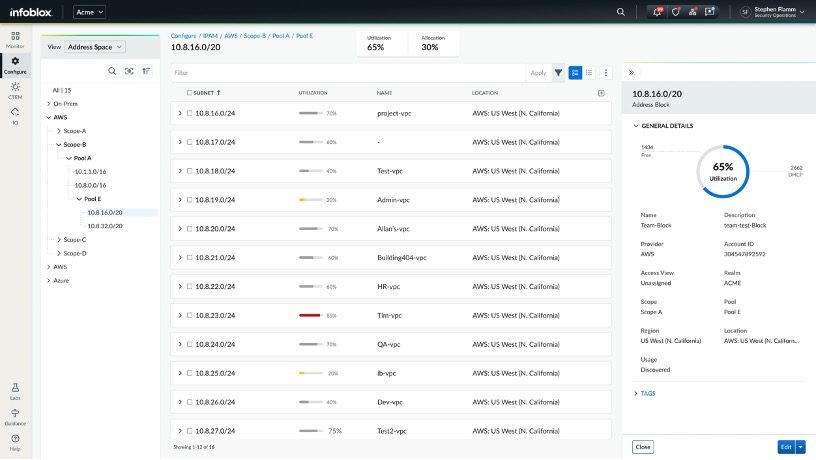Open the Monitor section in sidebar

(x=15, y=40)
